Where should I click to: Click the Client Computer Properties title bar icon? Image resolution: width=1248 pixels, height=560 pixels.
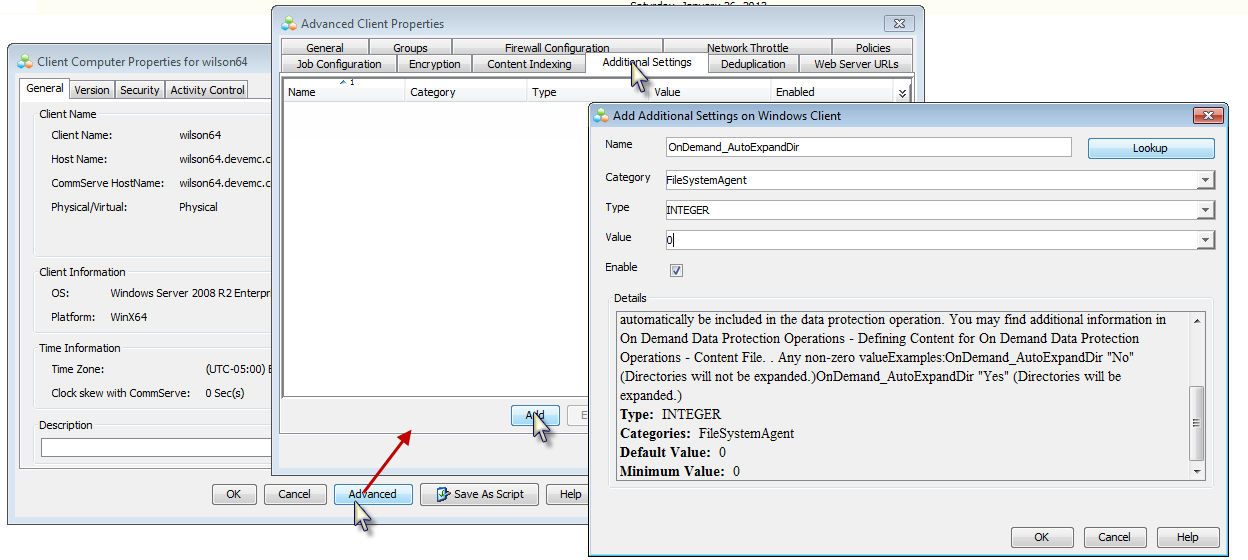coord(25,62)
